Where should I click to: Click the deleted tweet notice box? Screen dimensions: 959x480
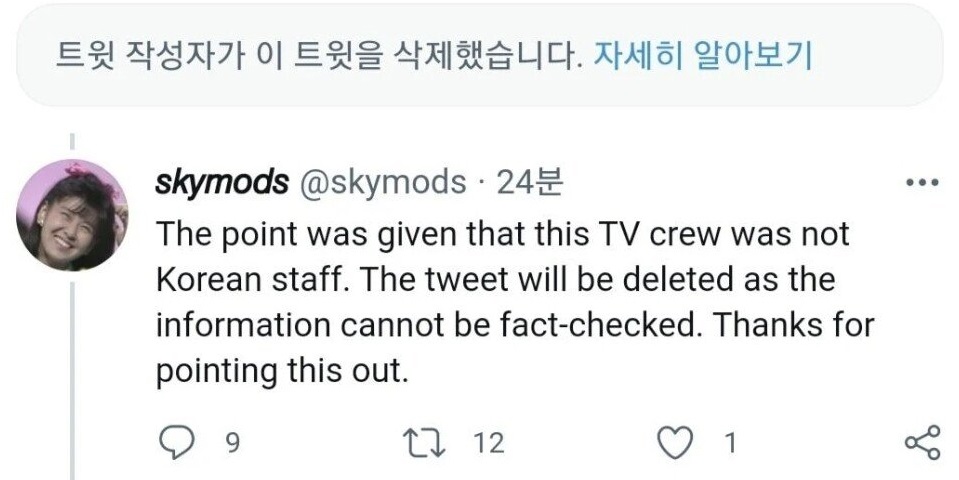tap(480, 54)
